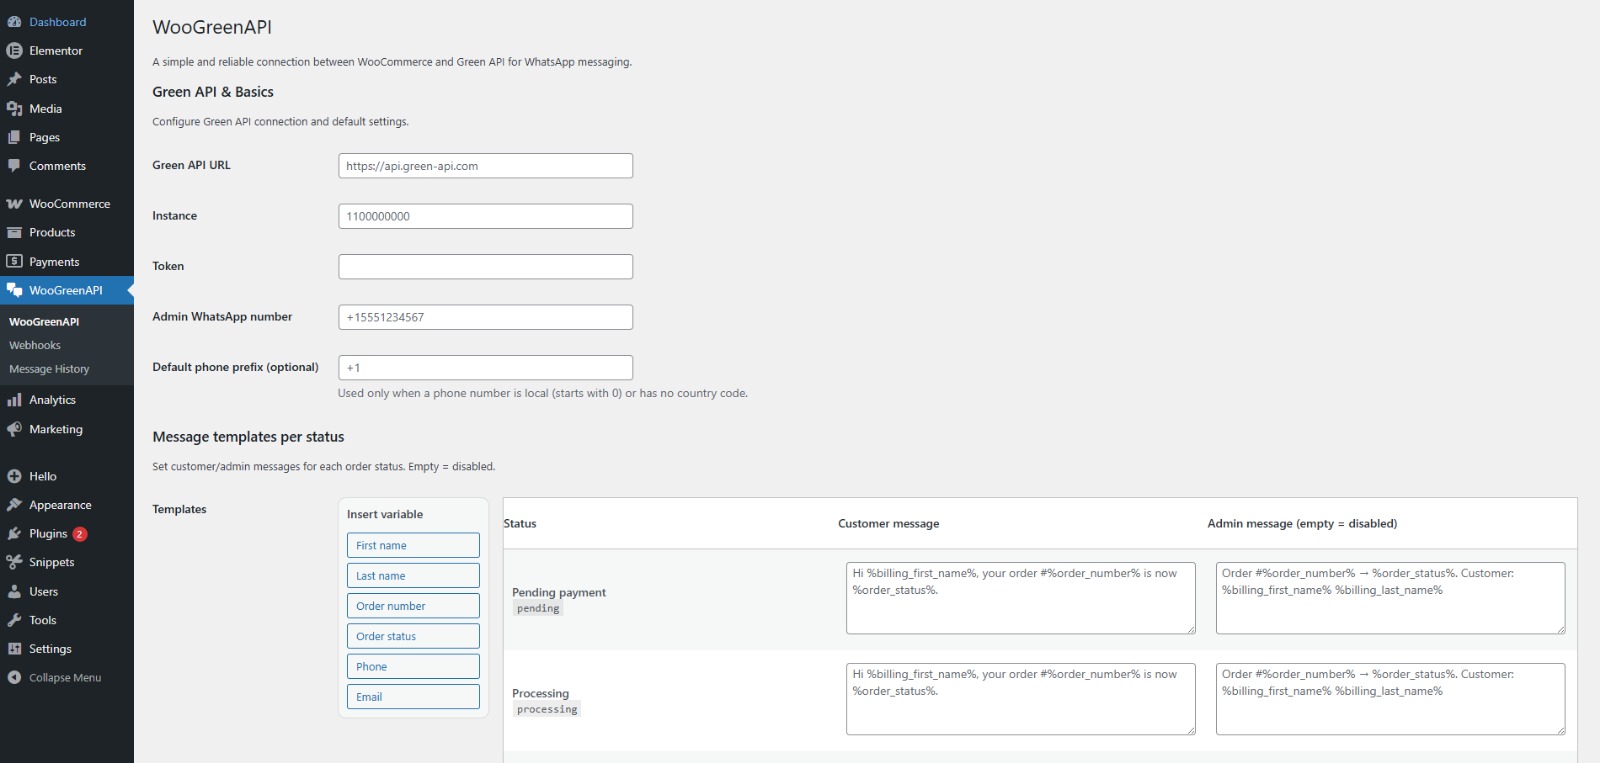Screen dimensions: 1600x763
Task: Click the Hello plus-circle icon
Action: pos(14,477)
